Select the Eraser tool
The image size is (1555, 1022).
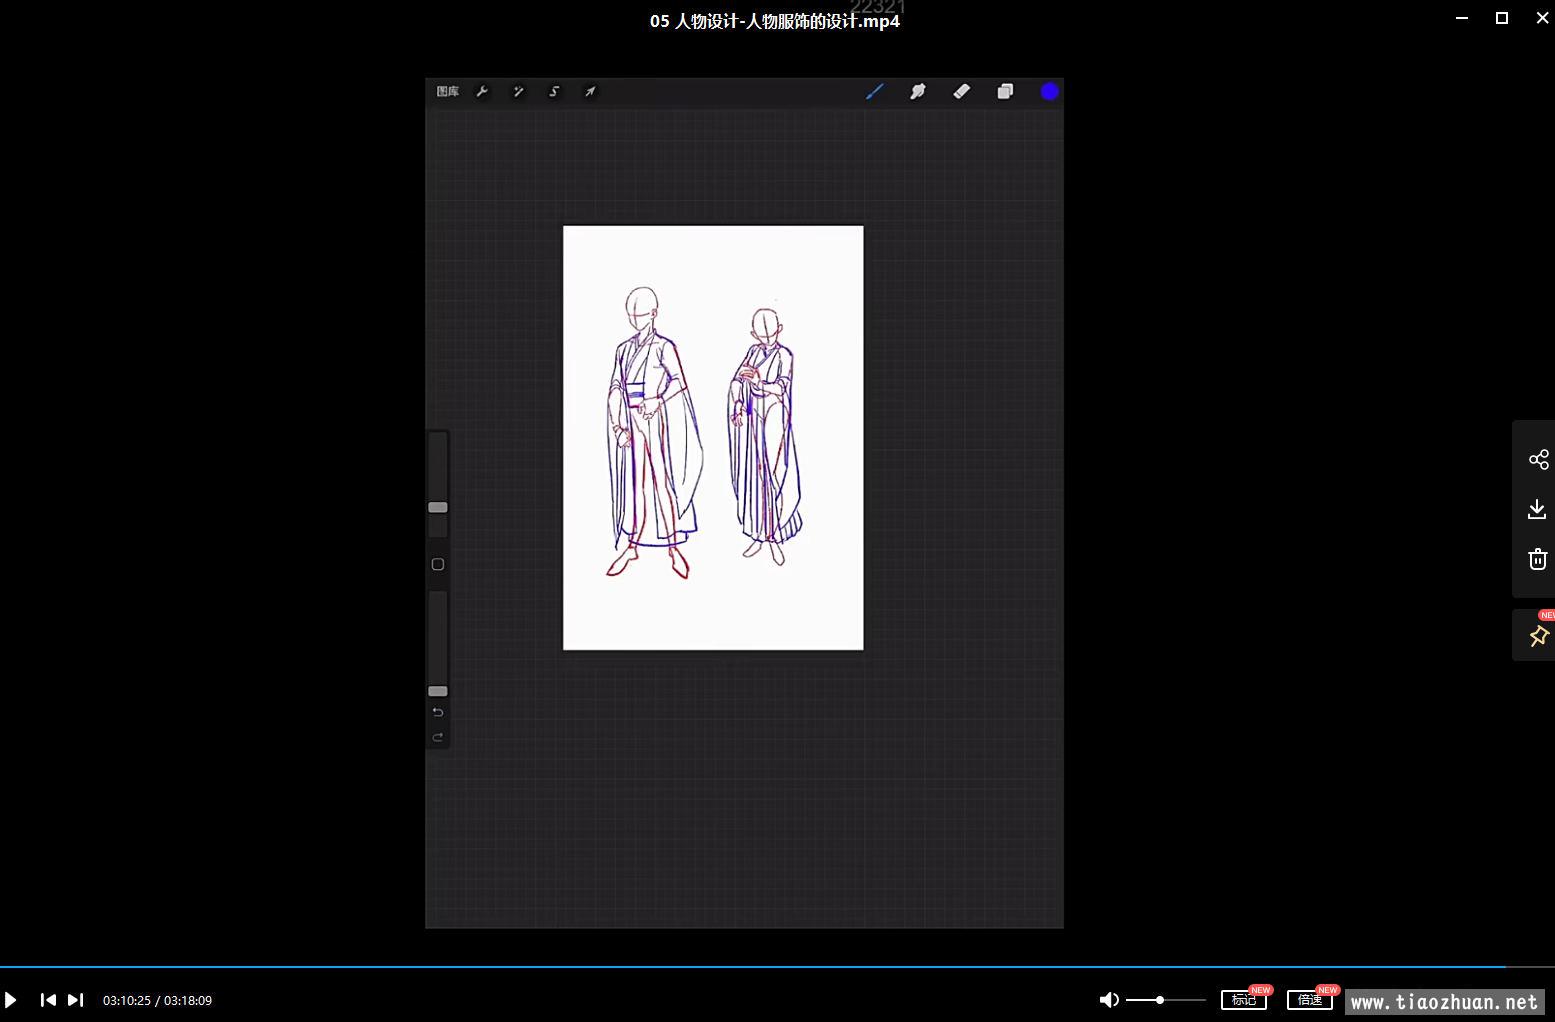[961, 92]
